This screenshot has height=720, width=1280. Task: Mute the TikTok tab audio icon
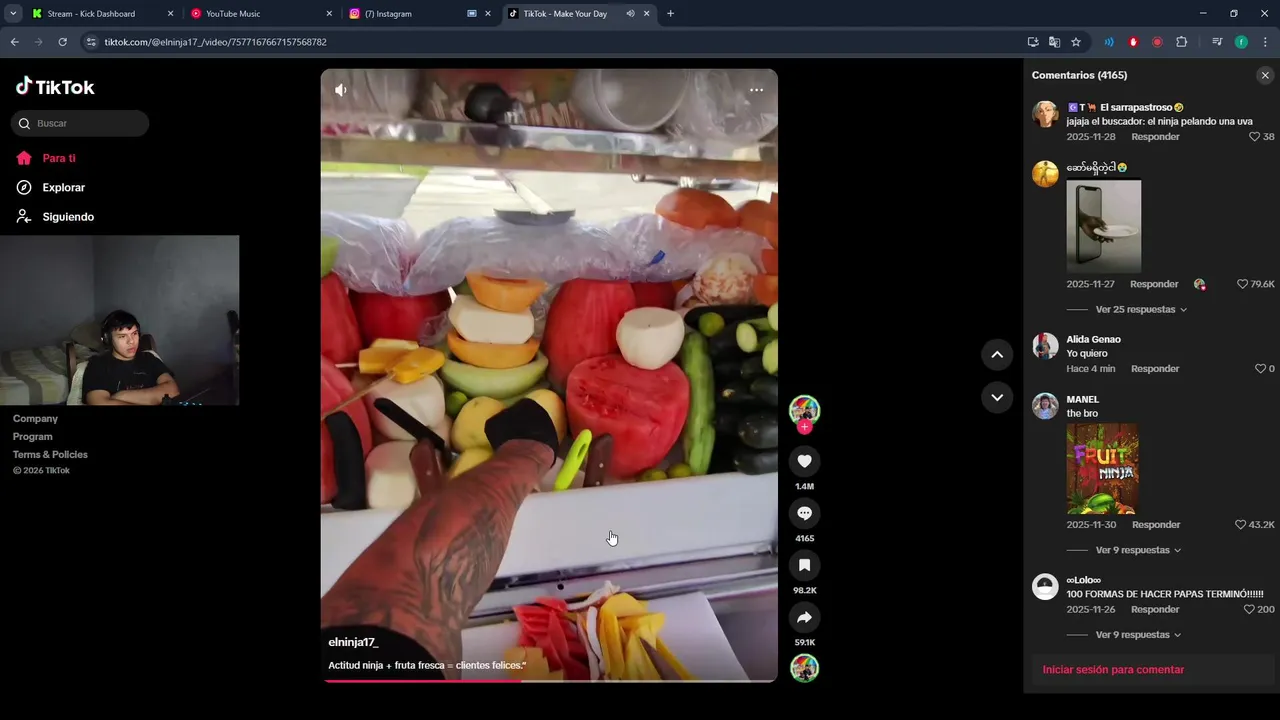630,14
